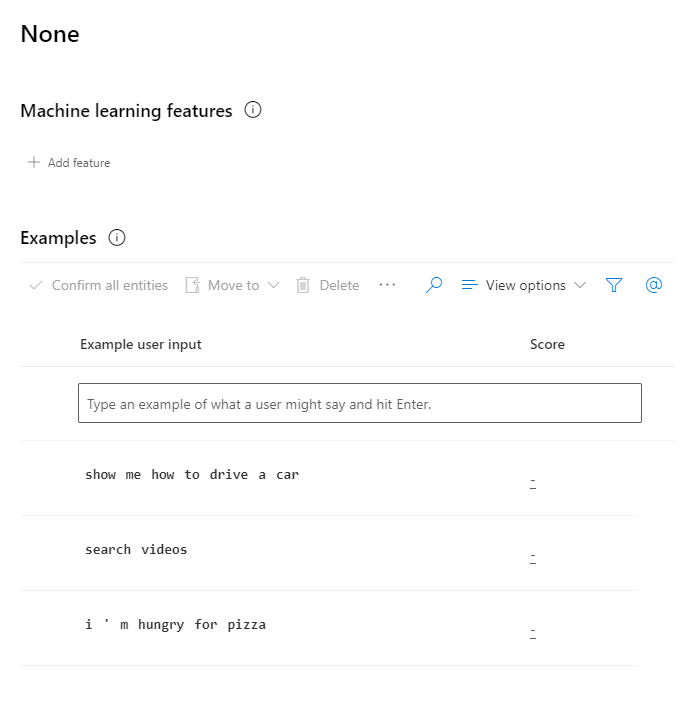
Task: Click the @ entity icon
Action: tap(654, 285)
